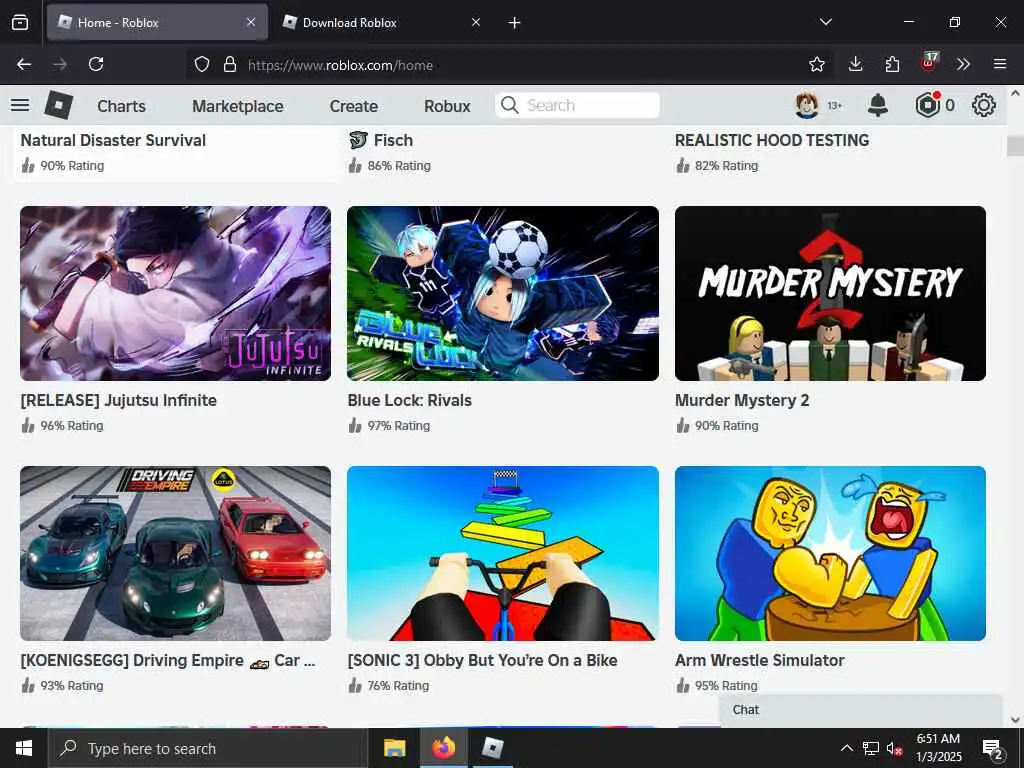Click the extension with the 17 badge

(929, 63)
